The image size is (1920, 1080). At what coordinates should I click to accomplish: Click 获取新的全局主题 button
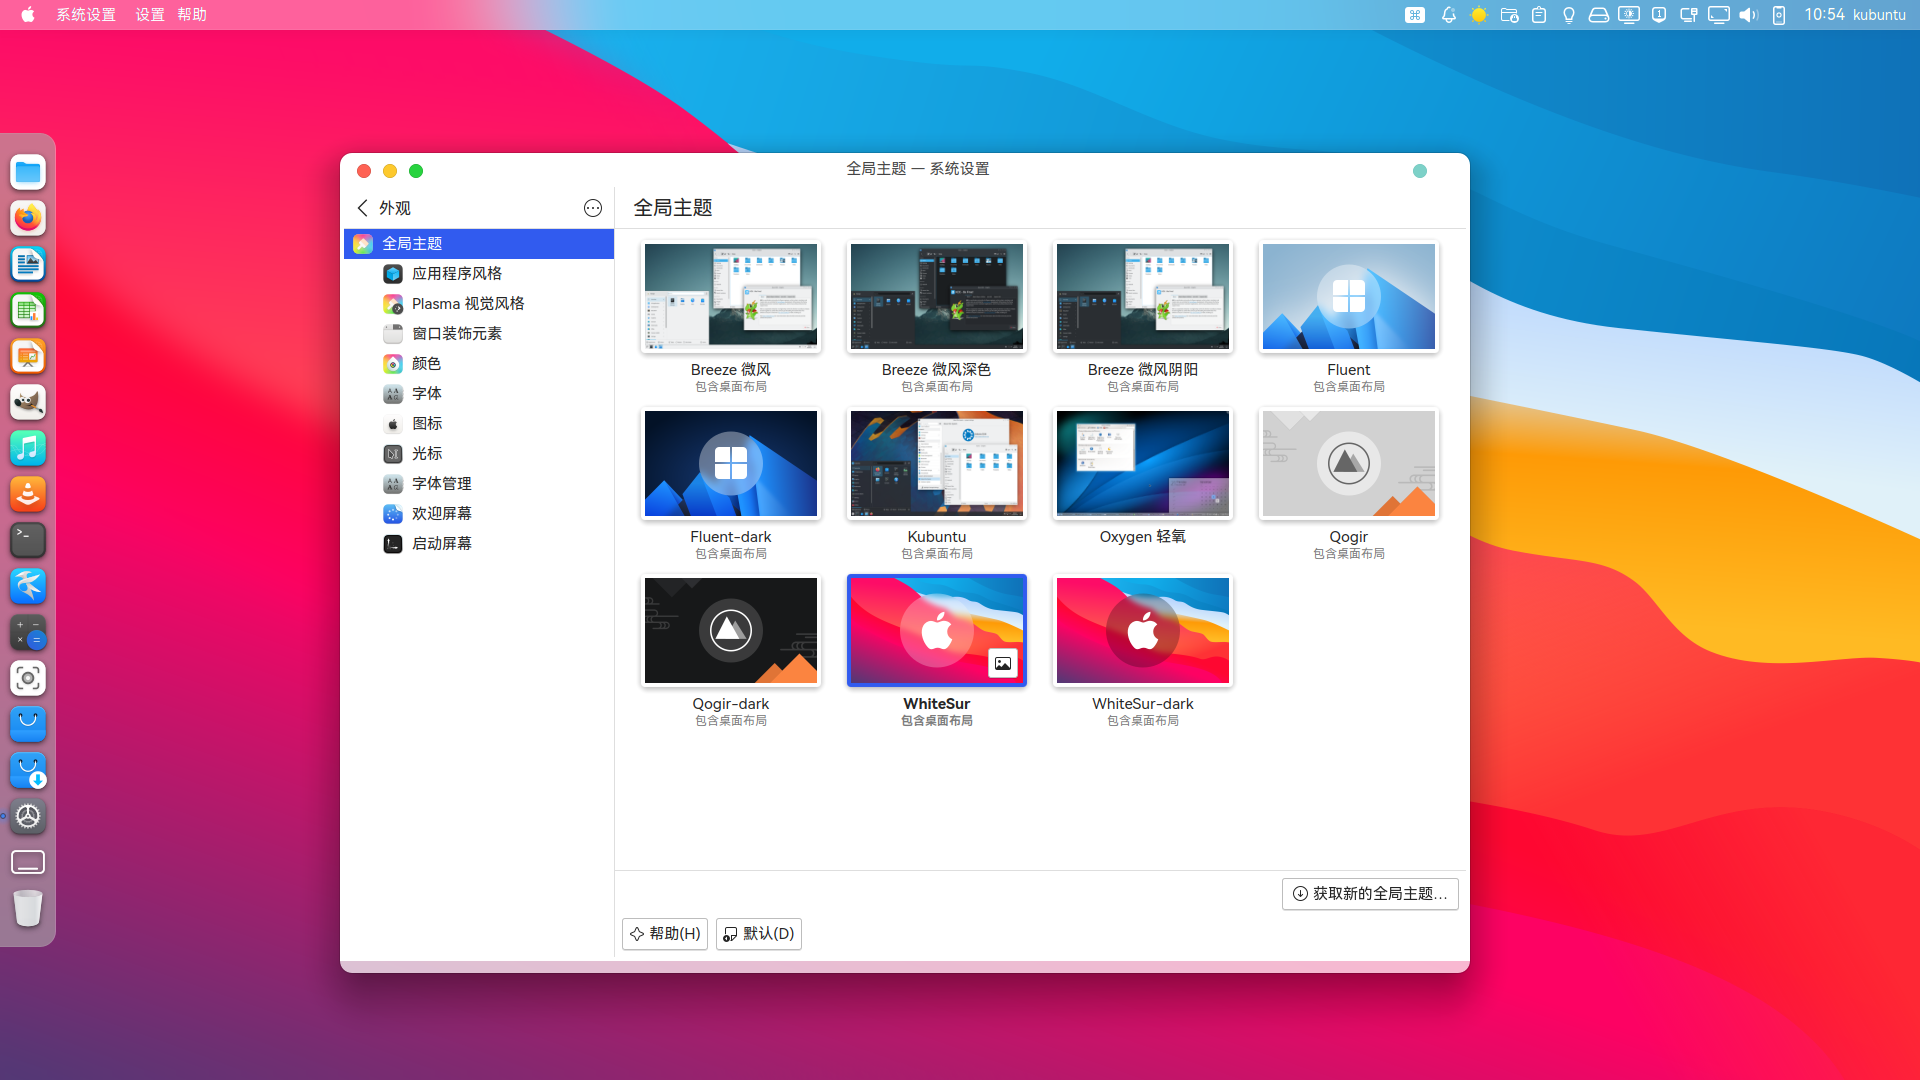[x=1370, y=894]
